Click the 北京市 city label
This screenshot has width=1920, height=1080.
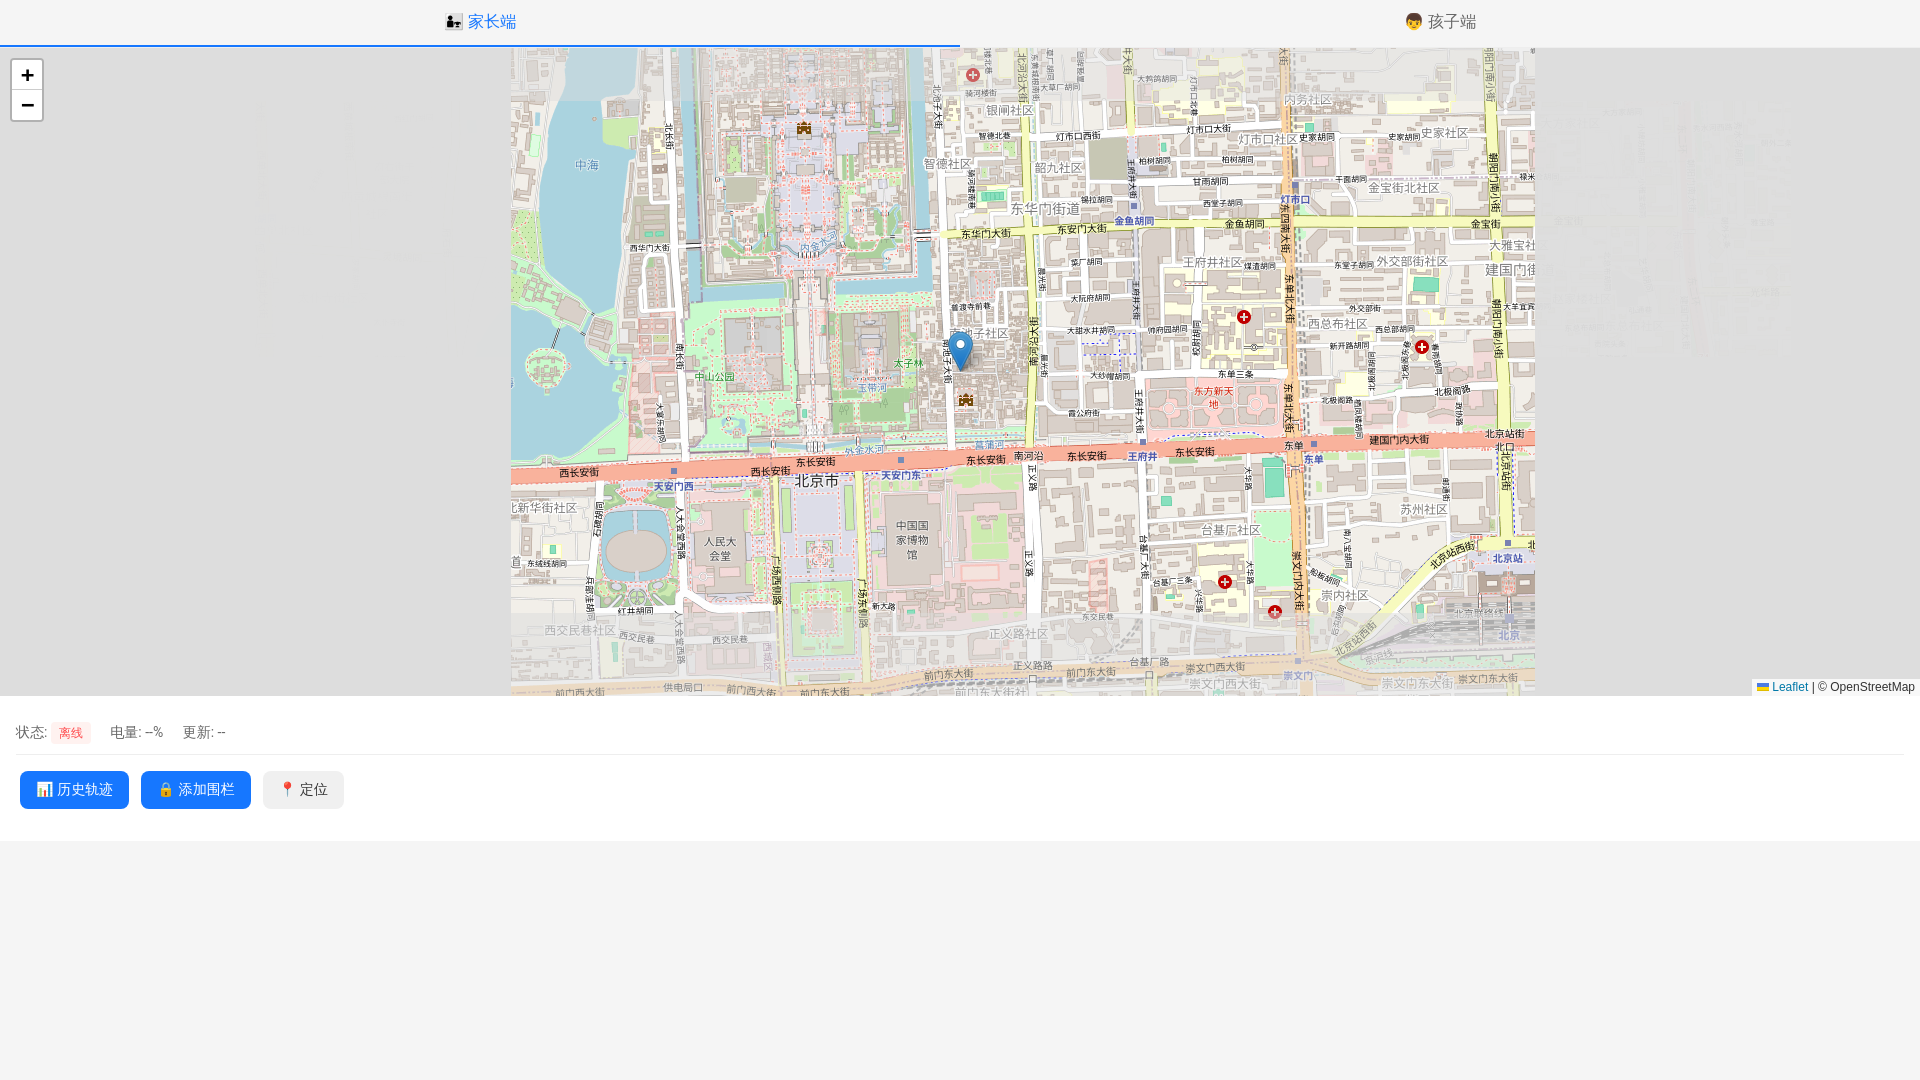(x=817, y=481)
